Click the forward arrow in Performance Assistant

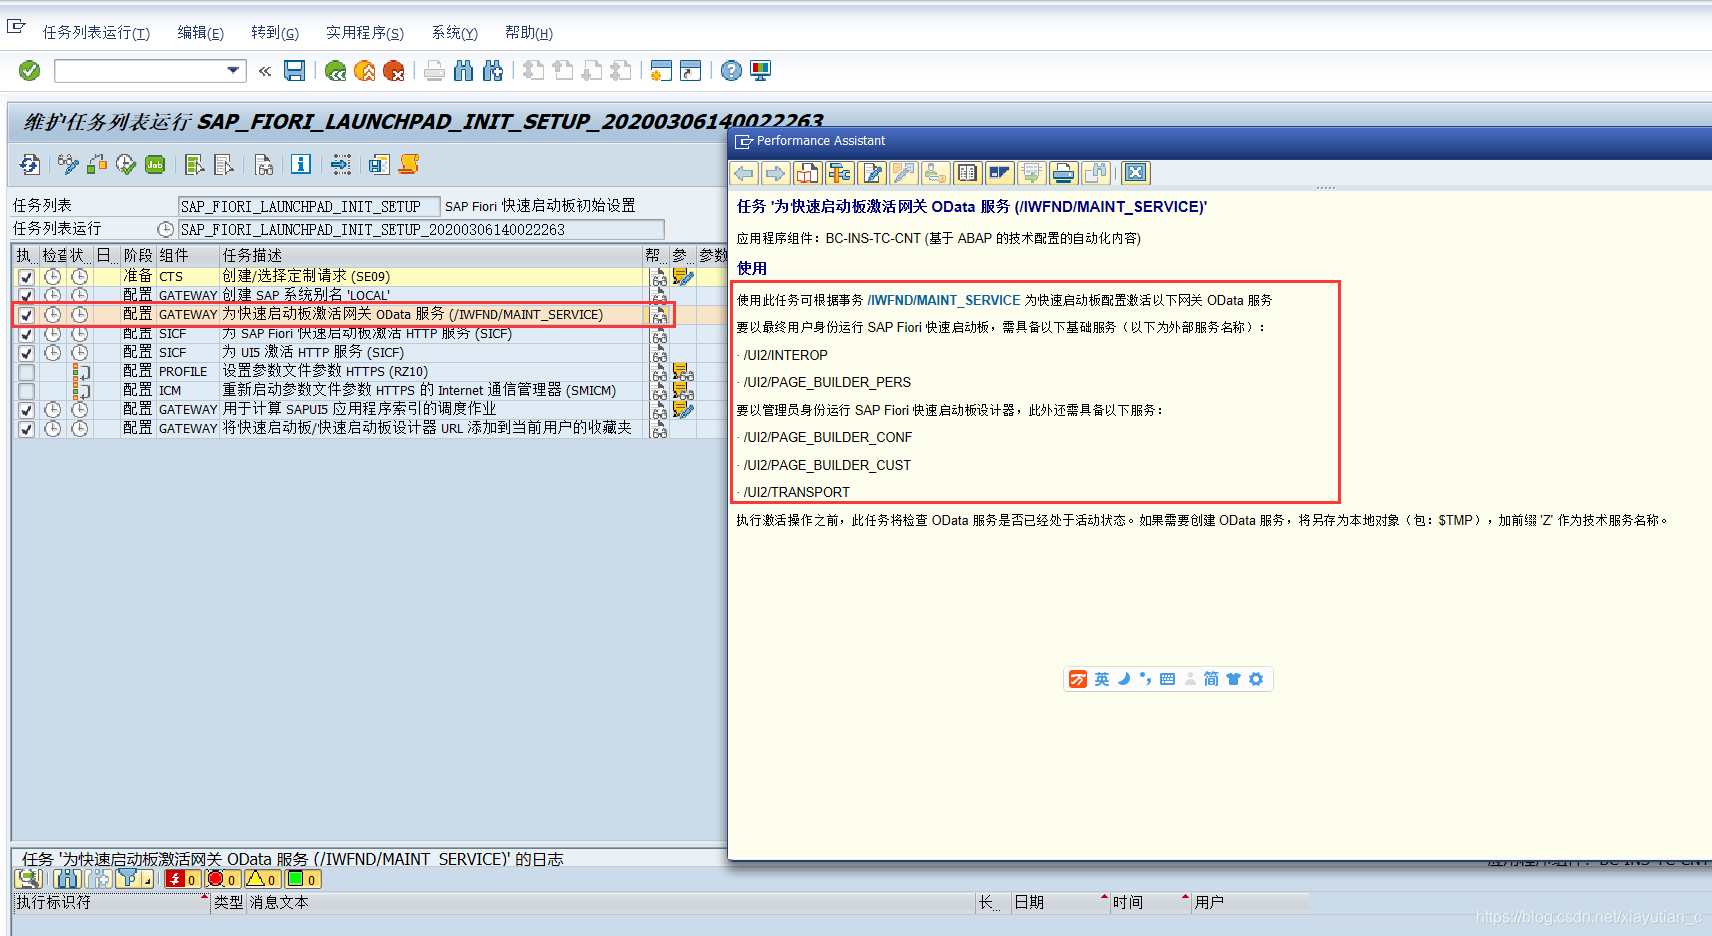(x=776, y=173)
